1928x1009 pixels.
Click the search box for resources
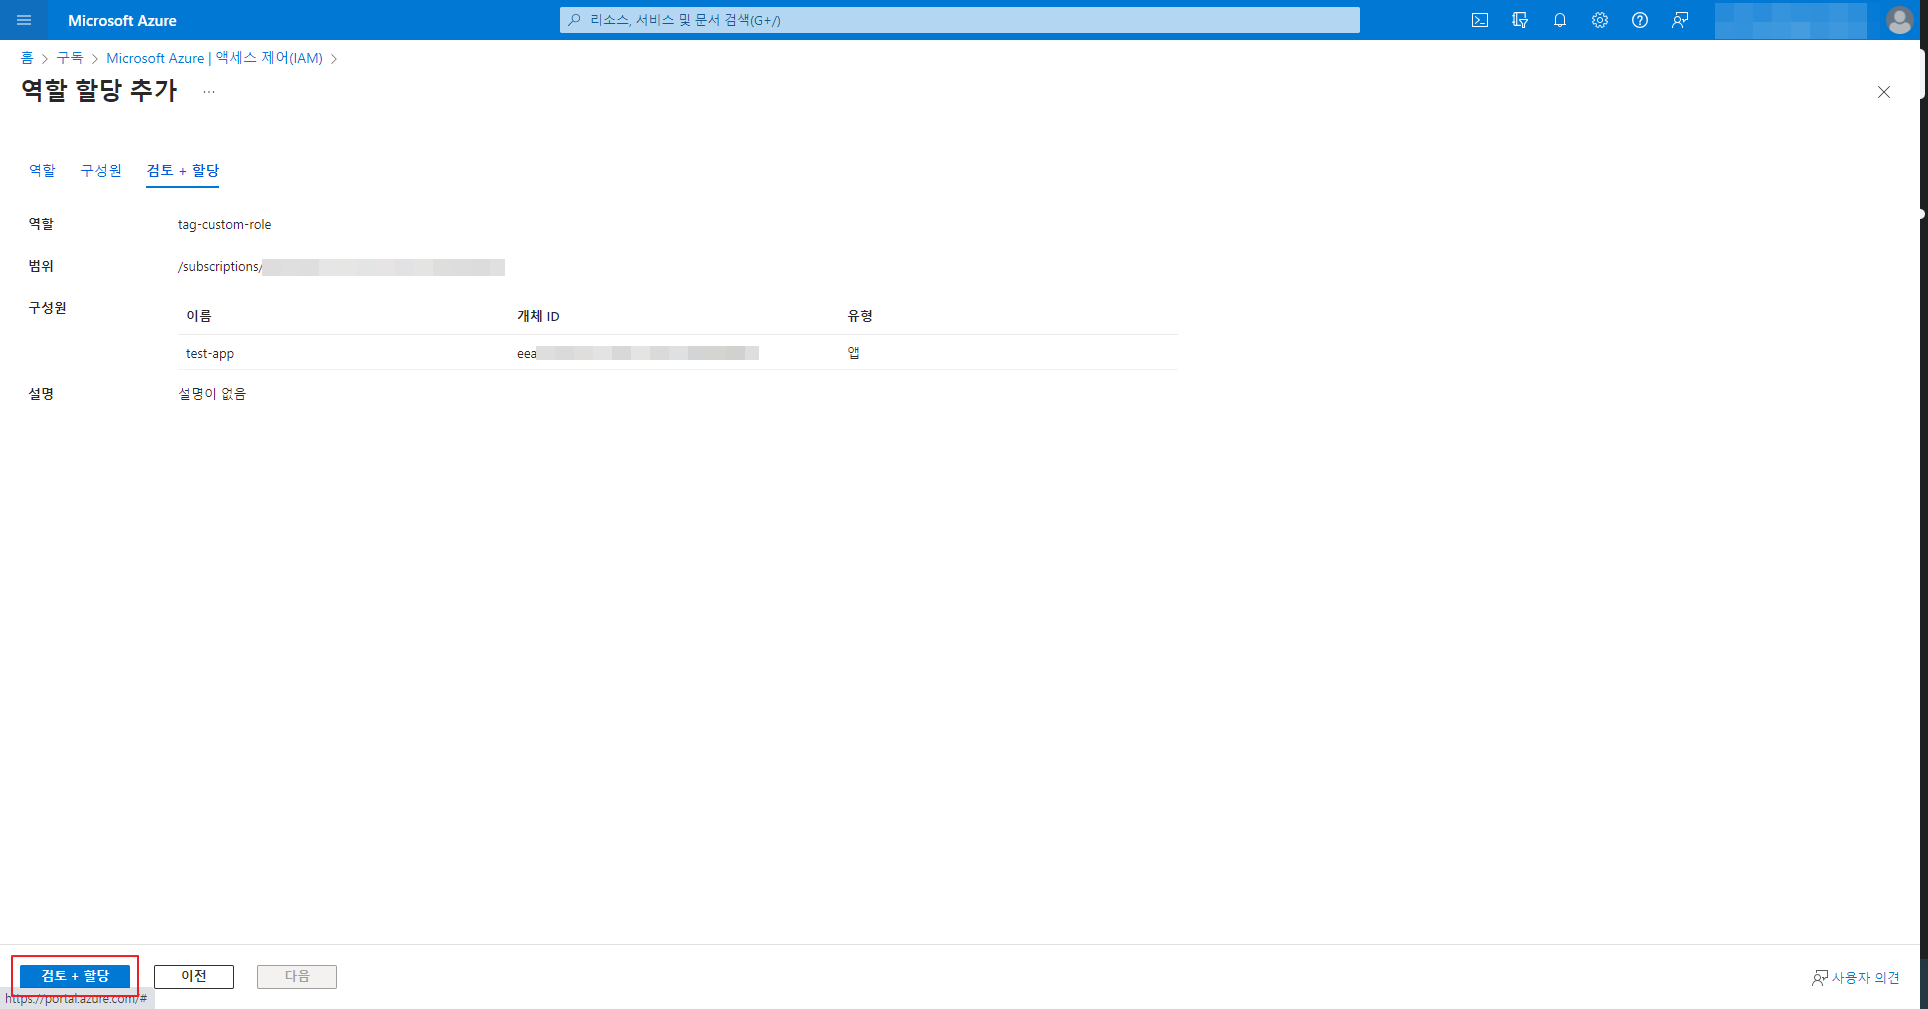click(960, 20)
